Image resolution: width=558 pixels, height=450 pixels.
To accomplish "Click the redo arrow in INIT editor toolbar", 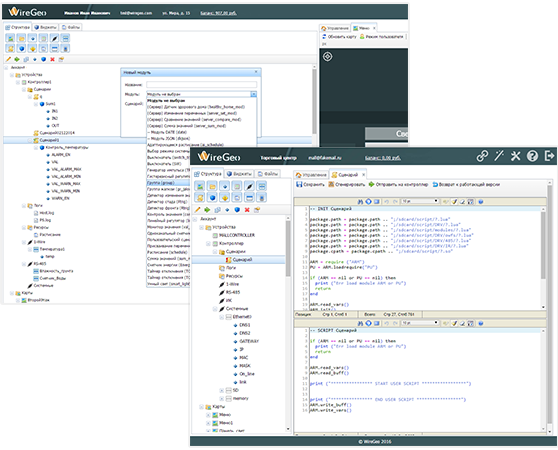I will [395, 202].
